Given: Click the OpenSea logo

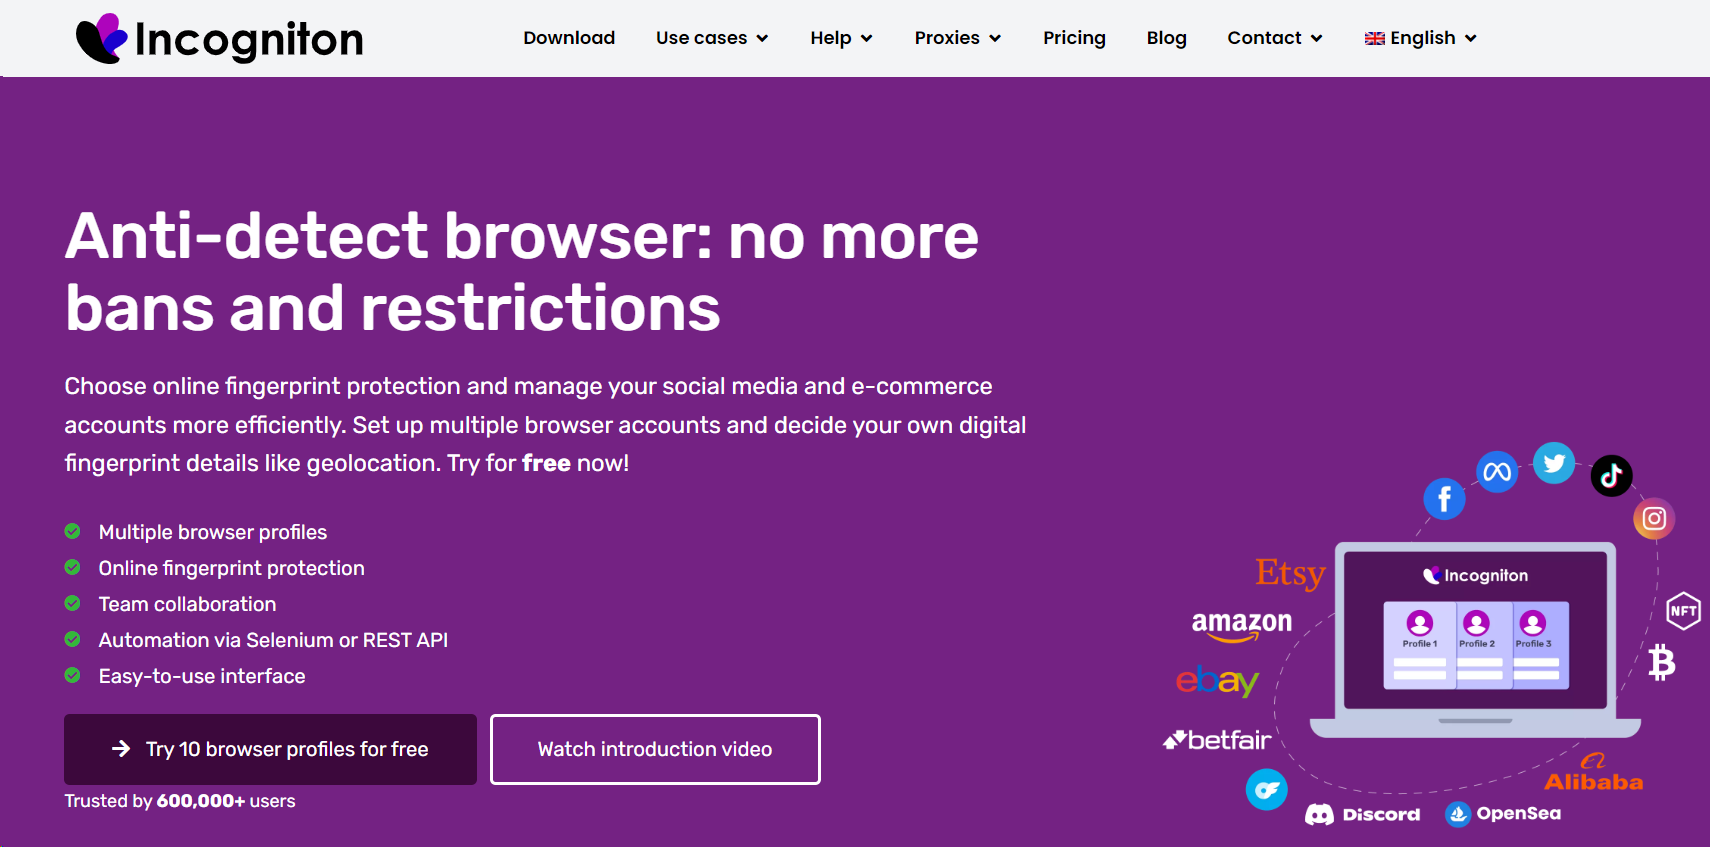Looking at the screenshot, I should (1503, 814).
